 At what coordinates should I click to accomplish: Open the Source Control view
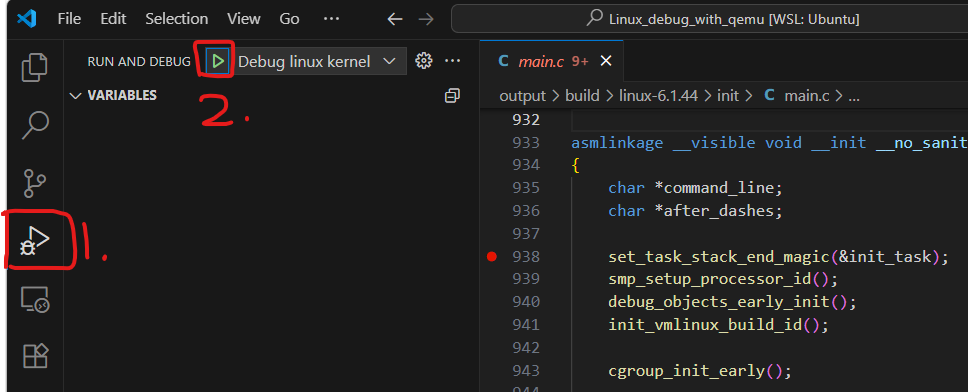35,183
